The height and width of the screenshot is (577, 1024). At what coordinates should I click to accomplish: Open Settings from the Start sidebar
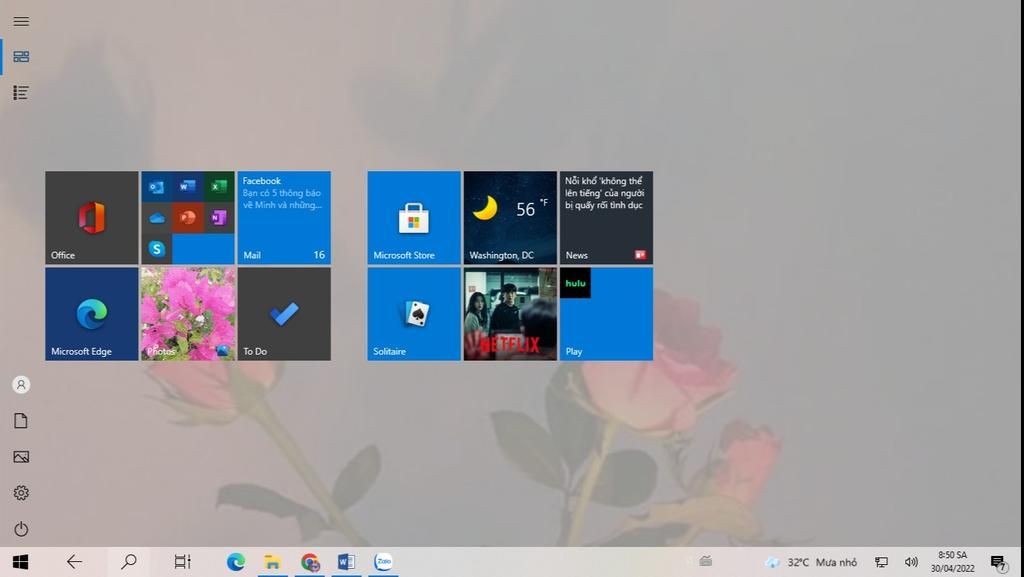21,493
